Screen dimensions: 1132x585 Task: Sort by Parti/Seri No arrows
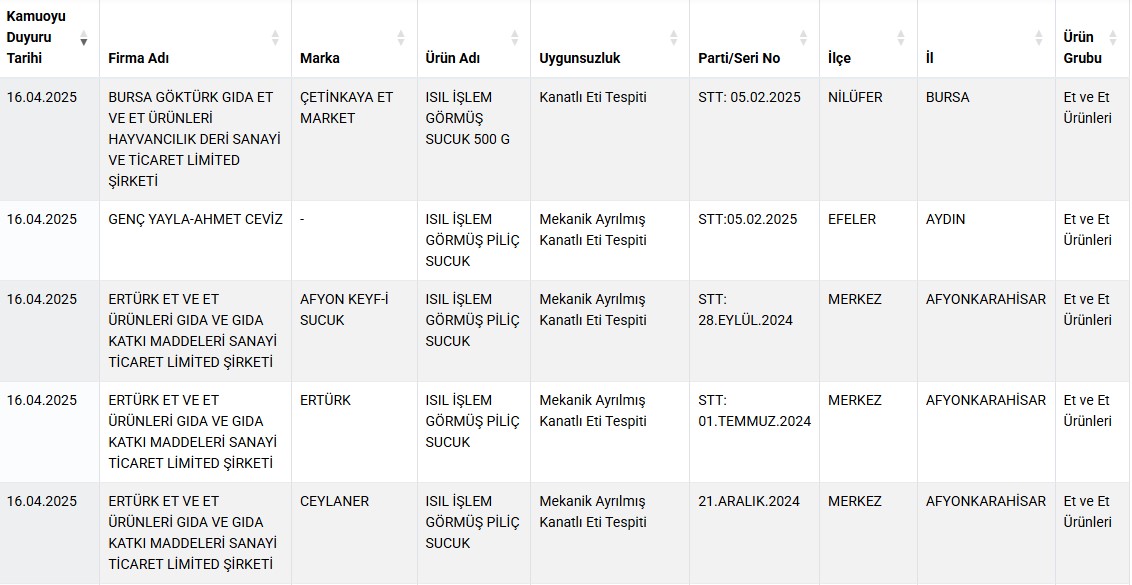click(804, 38)
